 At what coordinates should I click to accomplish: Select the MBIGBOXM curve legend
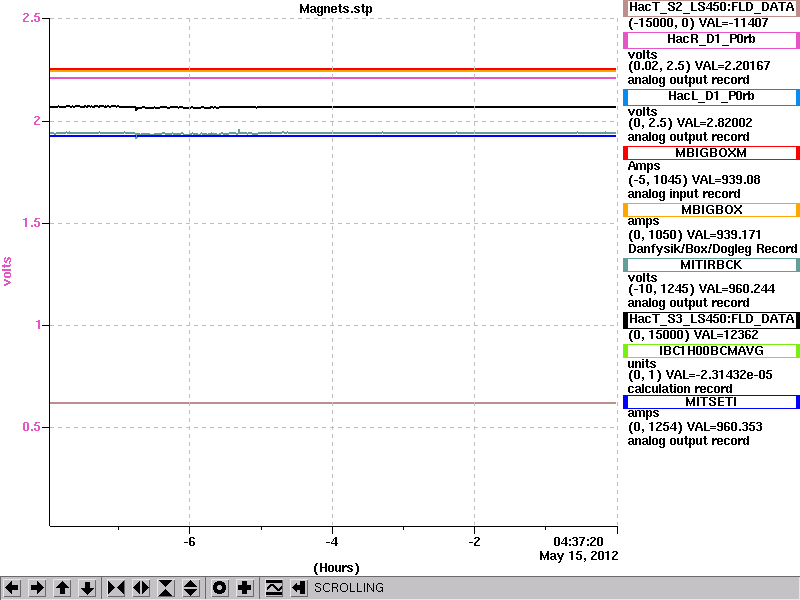coord(711,153)
